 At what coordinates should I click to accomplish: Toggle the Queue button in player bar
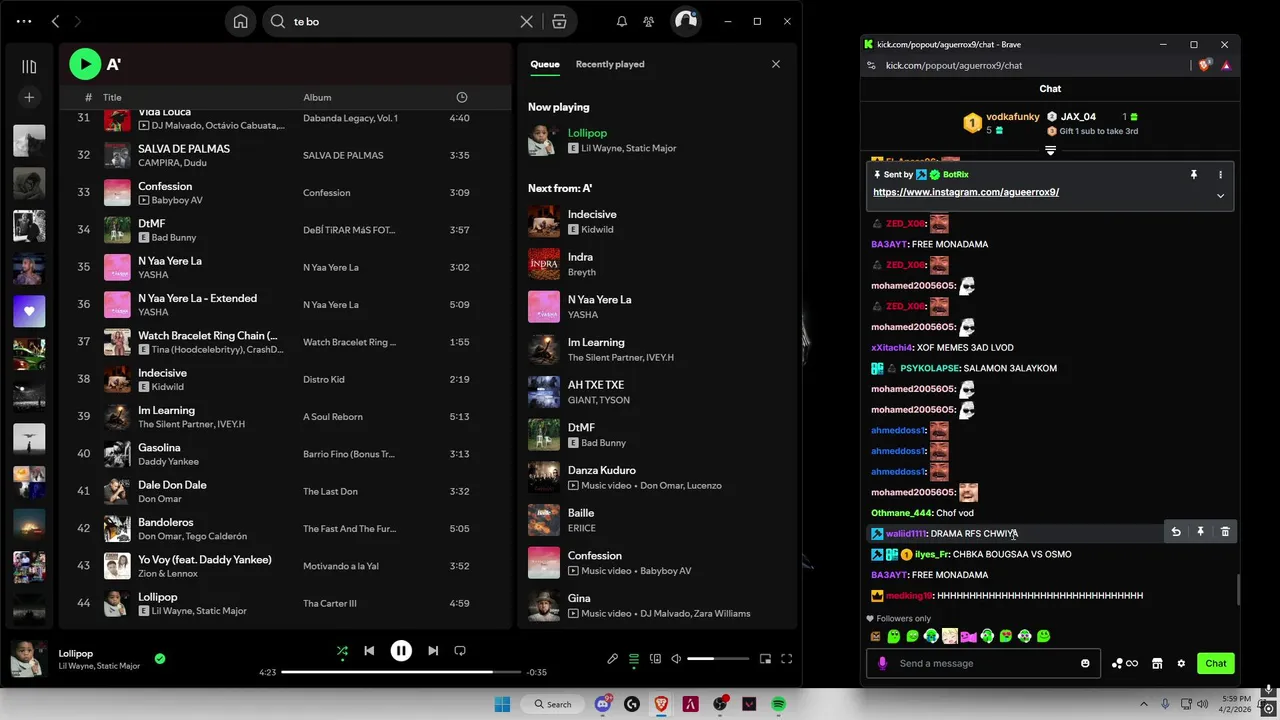point(633,658)
